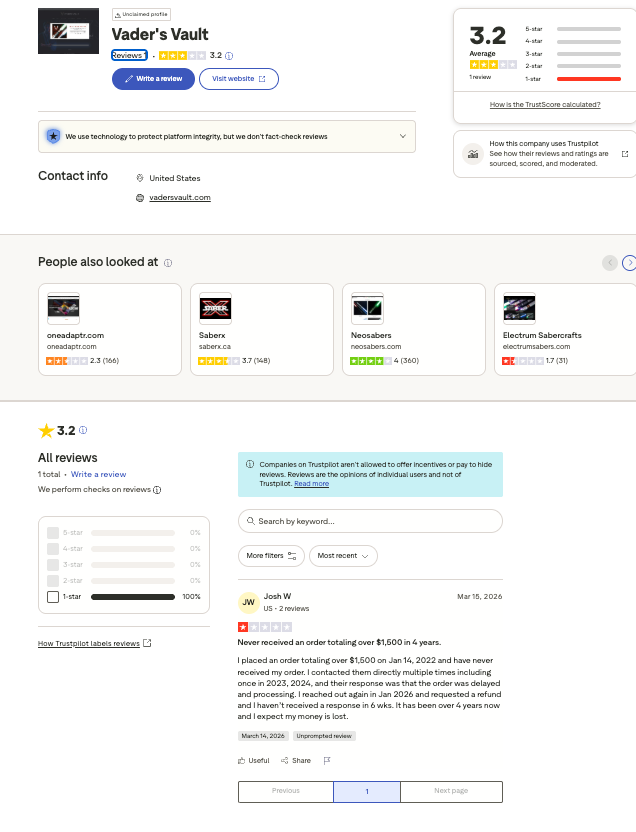636x832 pixels.
Task: Click the location icon beside United States
Action: (140, 178)
